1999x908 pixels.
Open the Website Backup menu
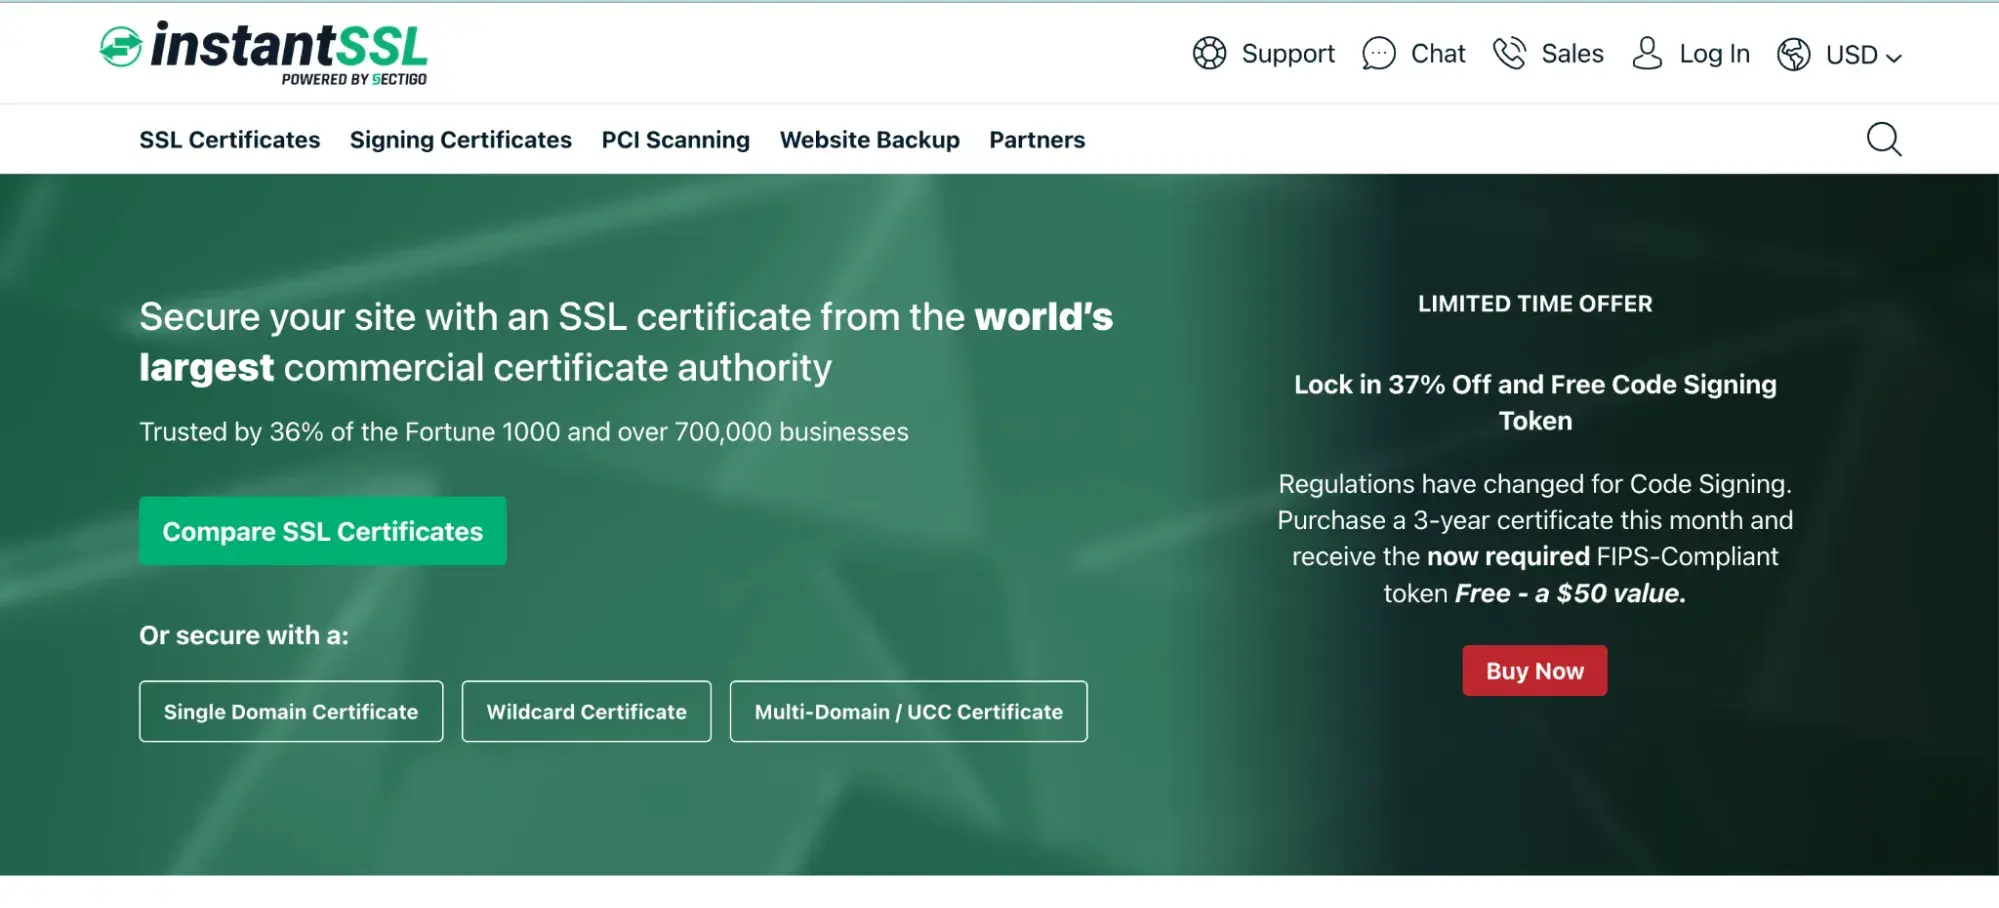point(870,140)
